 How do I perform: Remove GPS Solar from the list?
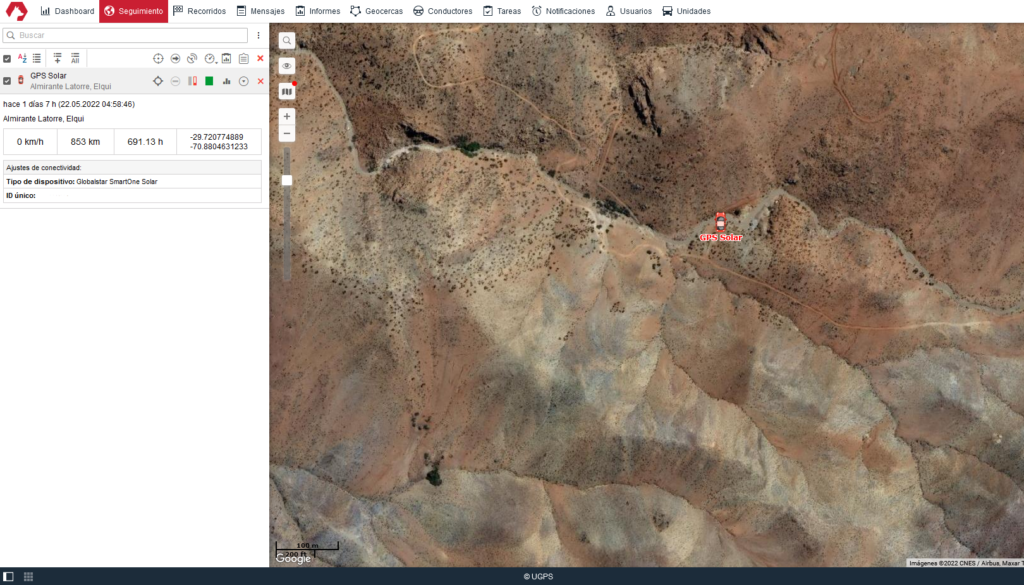click(260, 81)
